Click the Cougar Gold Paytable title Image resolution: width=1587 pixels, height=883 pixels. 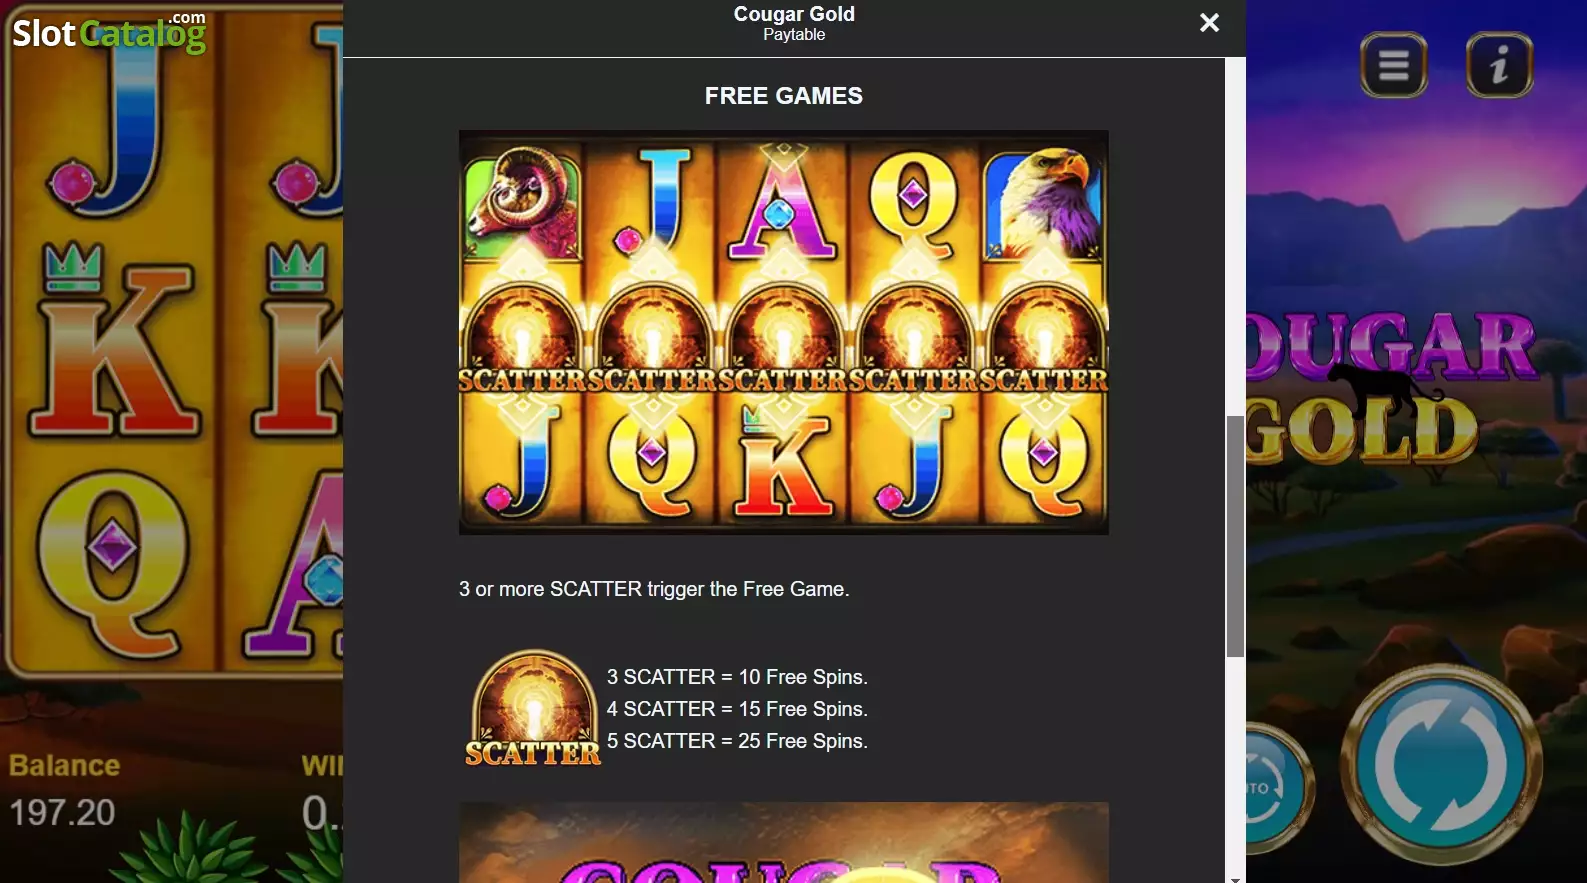tap(794, 23)
